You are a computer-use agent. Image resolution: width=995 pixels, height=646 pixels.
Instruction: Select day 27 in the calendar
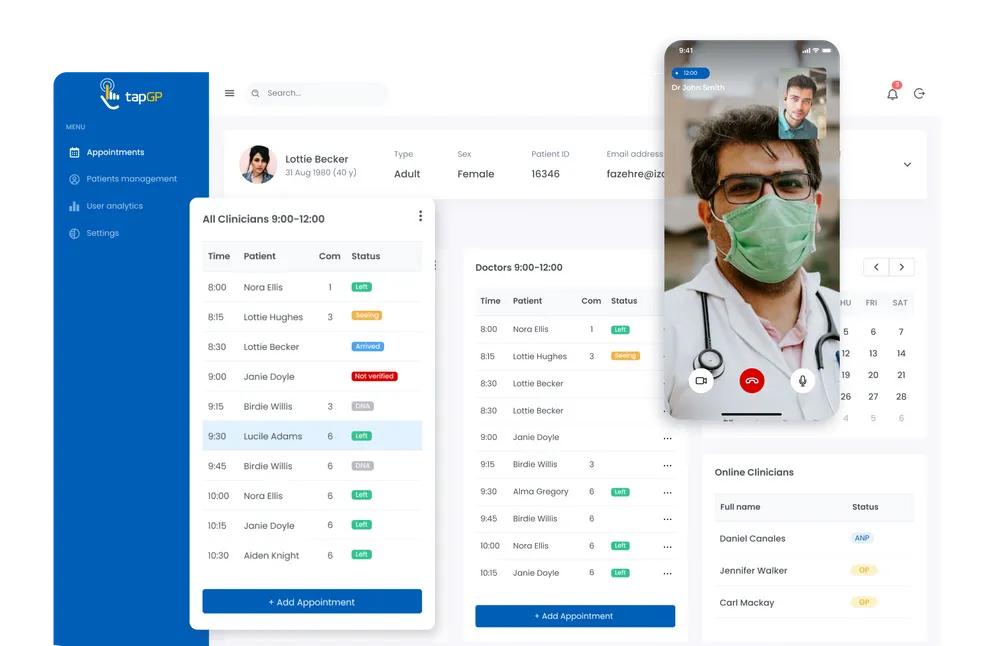pos(873,397)
